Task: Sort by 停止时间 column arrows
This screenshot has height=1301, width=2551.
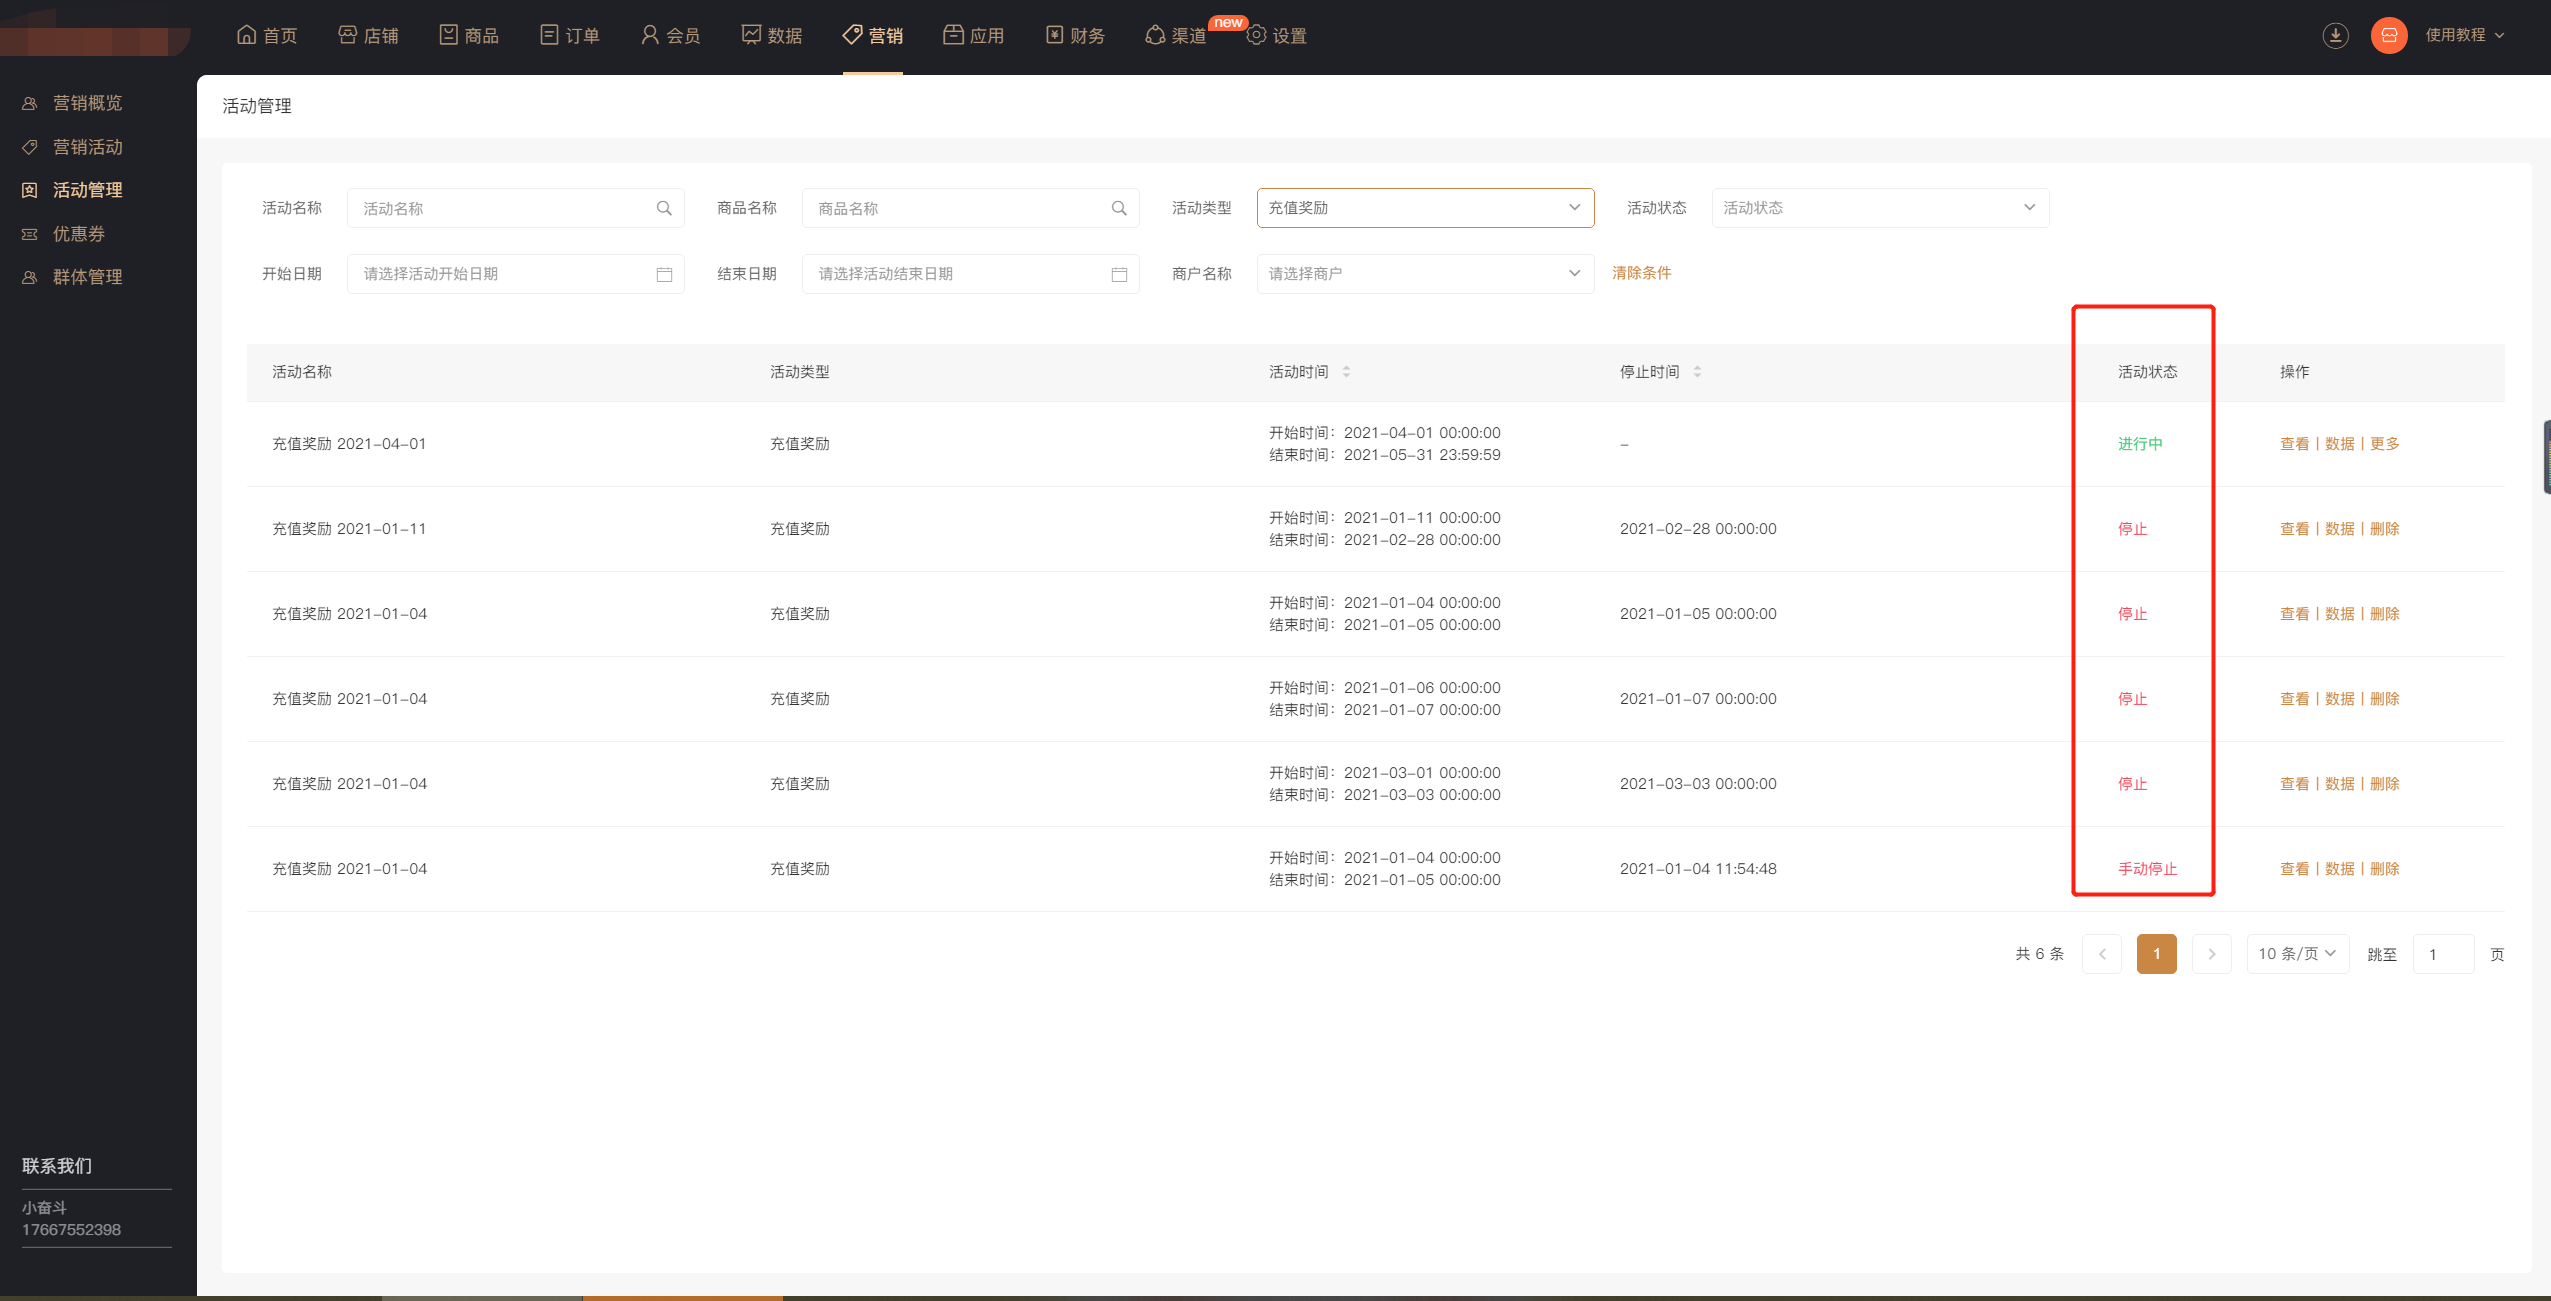Action: click(1697, 372)
